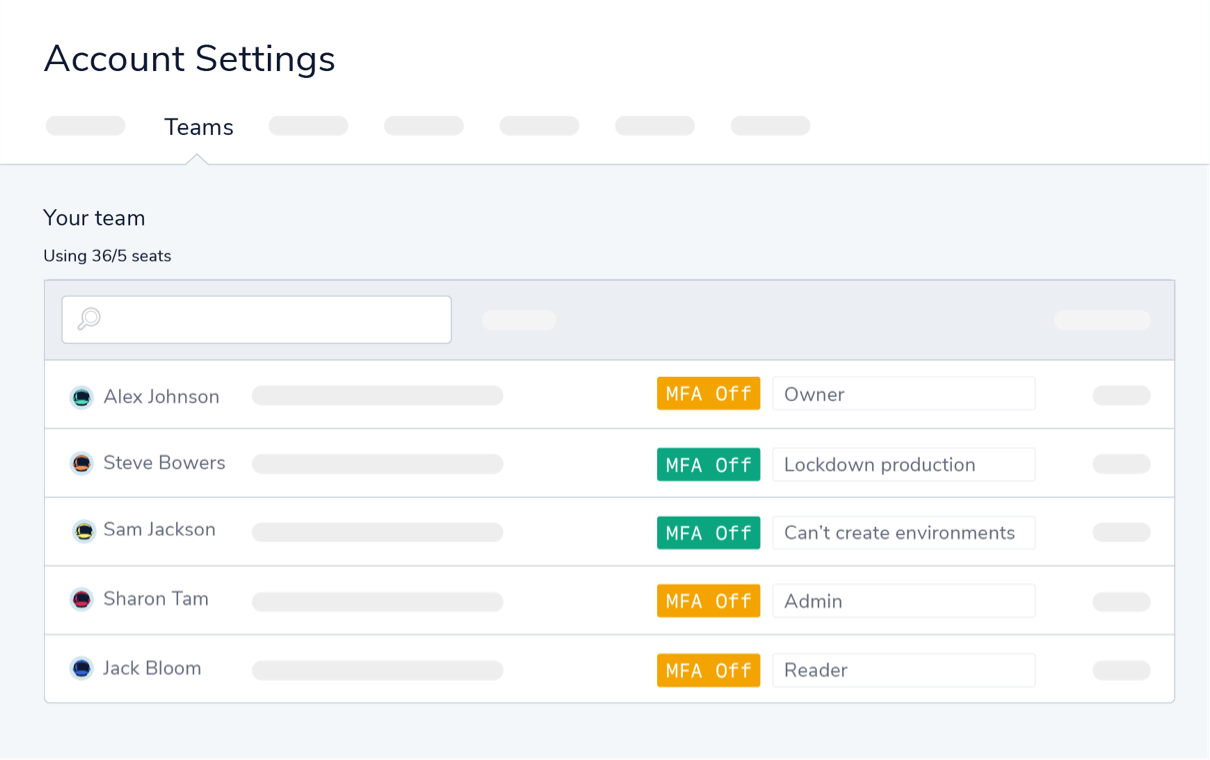The width and height of the screenshot is (1210, 760).
Task: Open the Reader role selector
Action: click(x=903, y=670)
